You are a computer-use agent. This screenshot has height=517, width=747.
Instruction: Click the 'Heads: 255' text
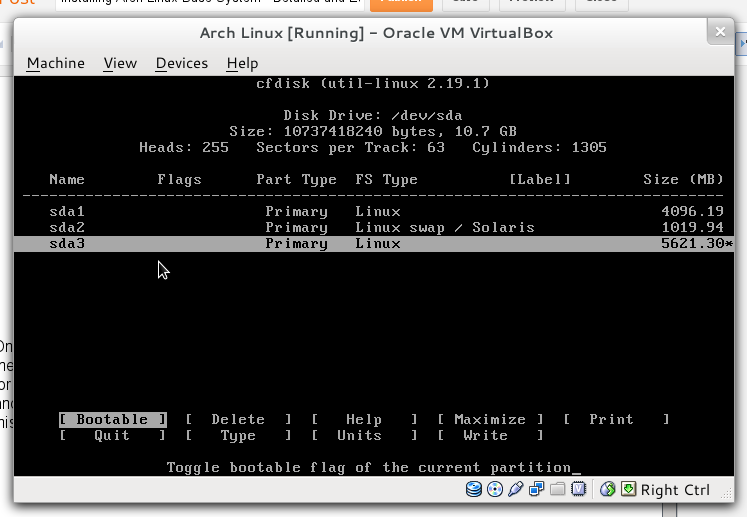[x=184, y=147]
